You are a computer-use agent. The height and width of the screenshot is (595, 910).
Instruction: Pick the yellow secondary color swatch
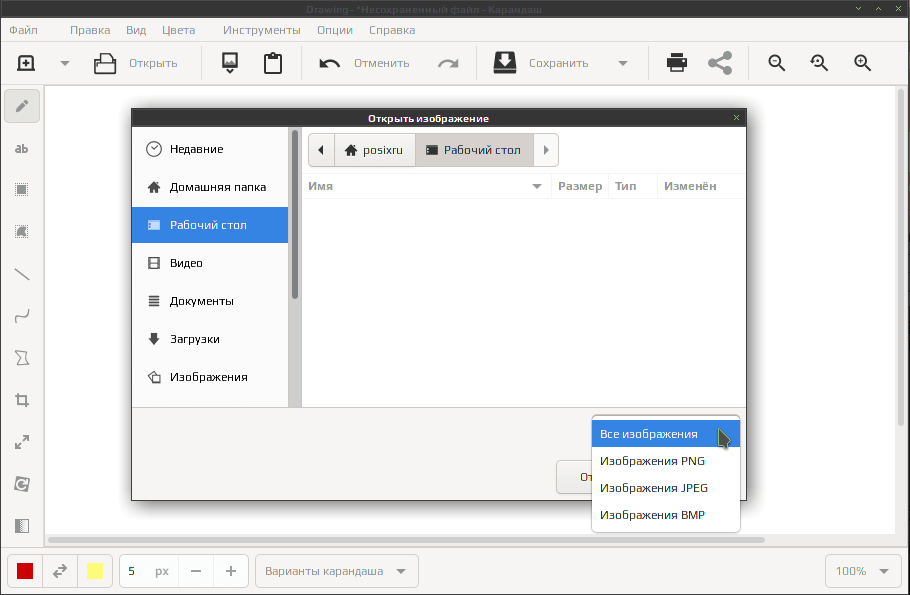[95, 571]
